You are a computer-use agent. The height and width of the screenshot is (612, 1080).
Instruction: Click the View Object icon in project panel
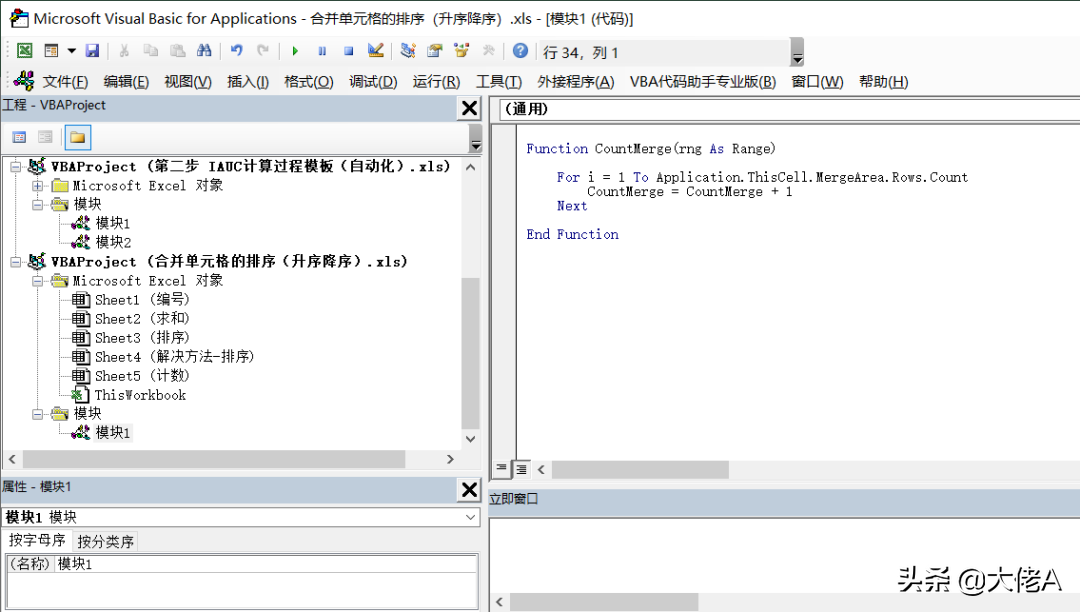45,137
